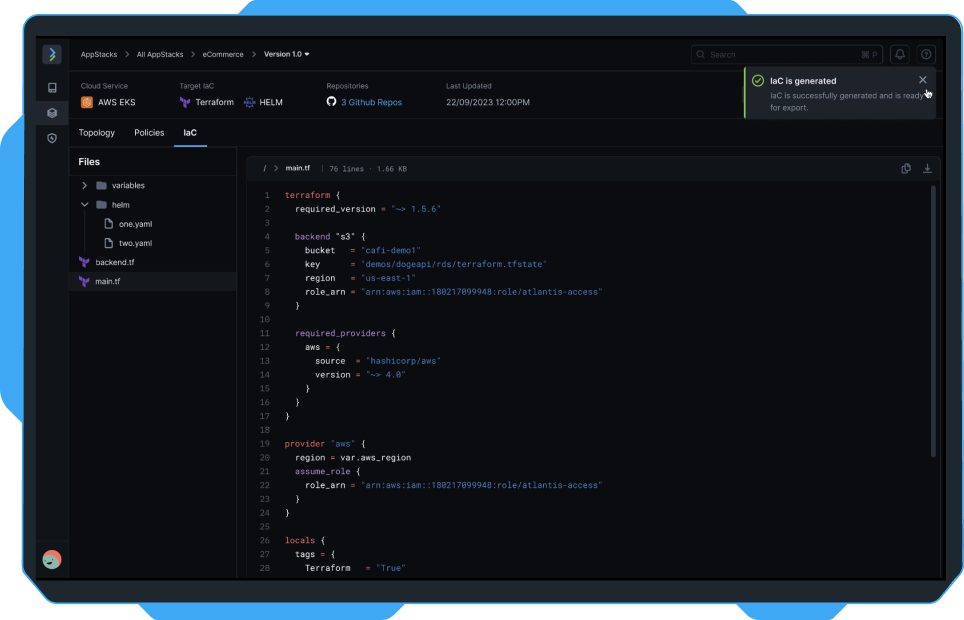964x620 pixels.
Task: Click the variables folder icon
Action: (101, 185)
